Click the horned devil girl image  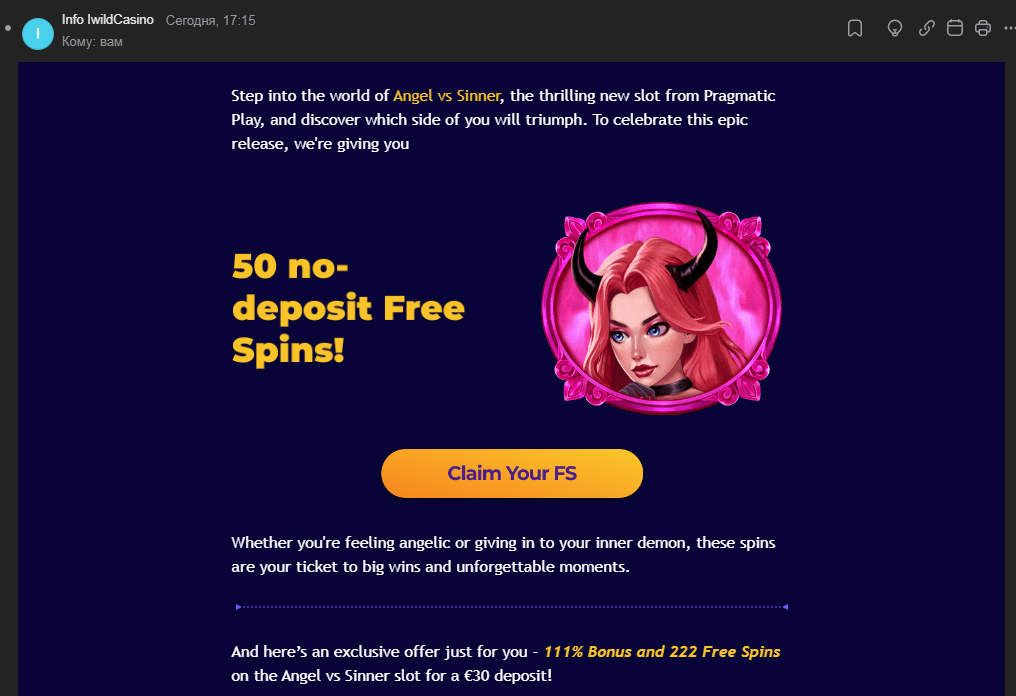pyautogui.click(x=662, y=308)
